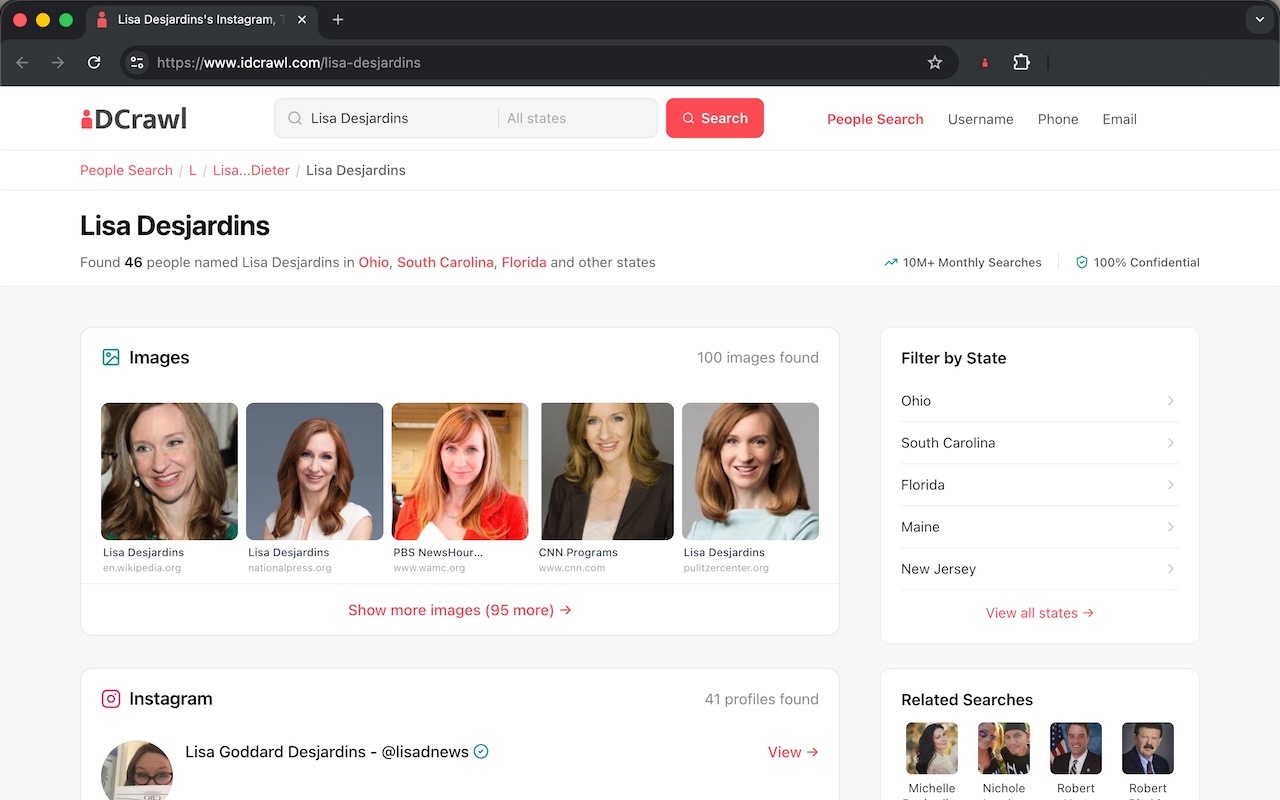Image resolution: width=1280 pixels, height=800 pixels.
Task: Open the pulitzercenter.org image thumbnail
Action: pyautogui.click(x=751, y=471)
